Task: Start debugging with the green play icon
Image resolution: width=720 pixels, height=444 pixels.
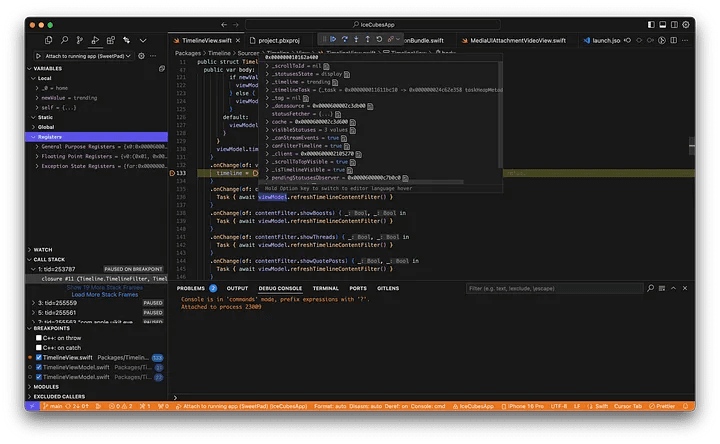Action: click(x=38, y=56)
